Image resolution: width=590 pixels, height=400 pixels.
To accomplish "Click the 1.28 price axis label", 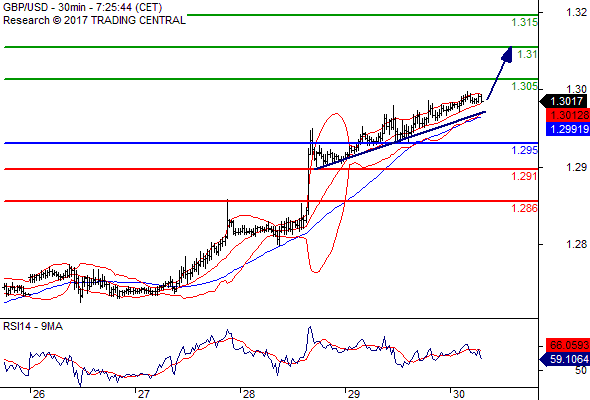I will point(576,244).
